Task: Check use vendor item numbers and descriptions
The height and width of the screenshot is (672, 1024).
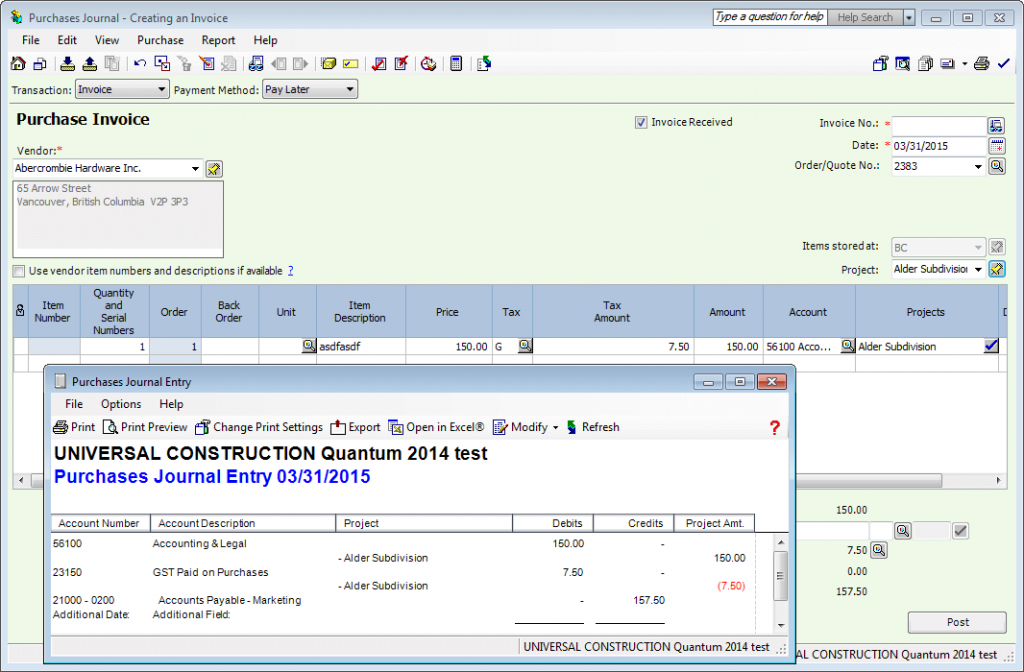Action: coord(17,271)
